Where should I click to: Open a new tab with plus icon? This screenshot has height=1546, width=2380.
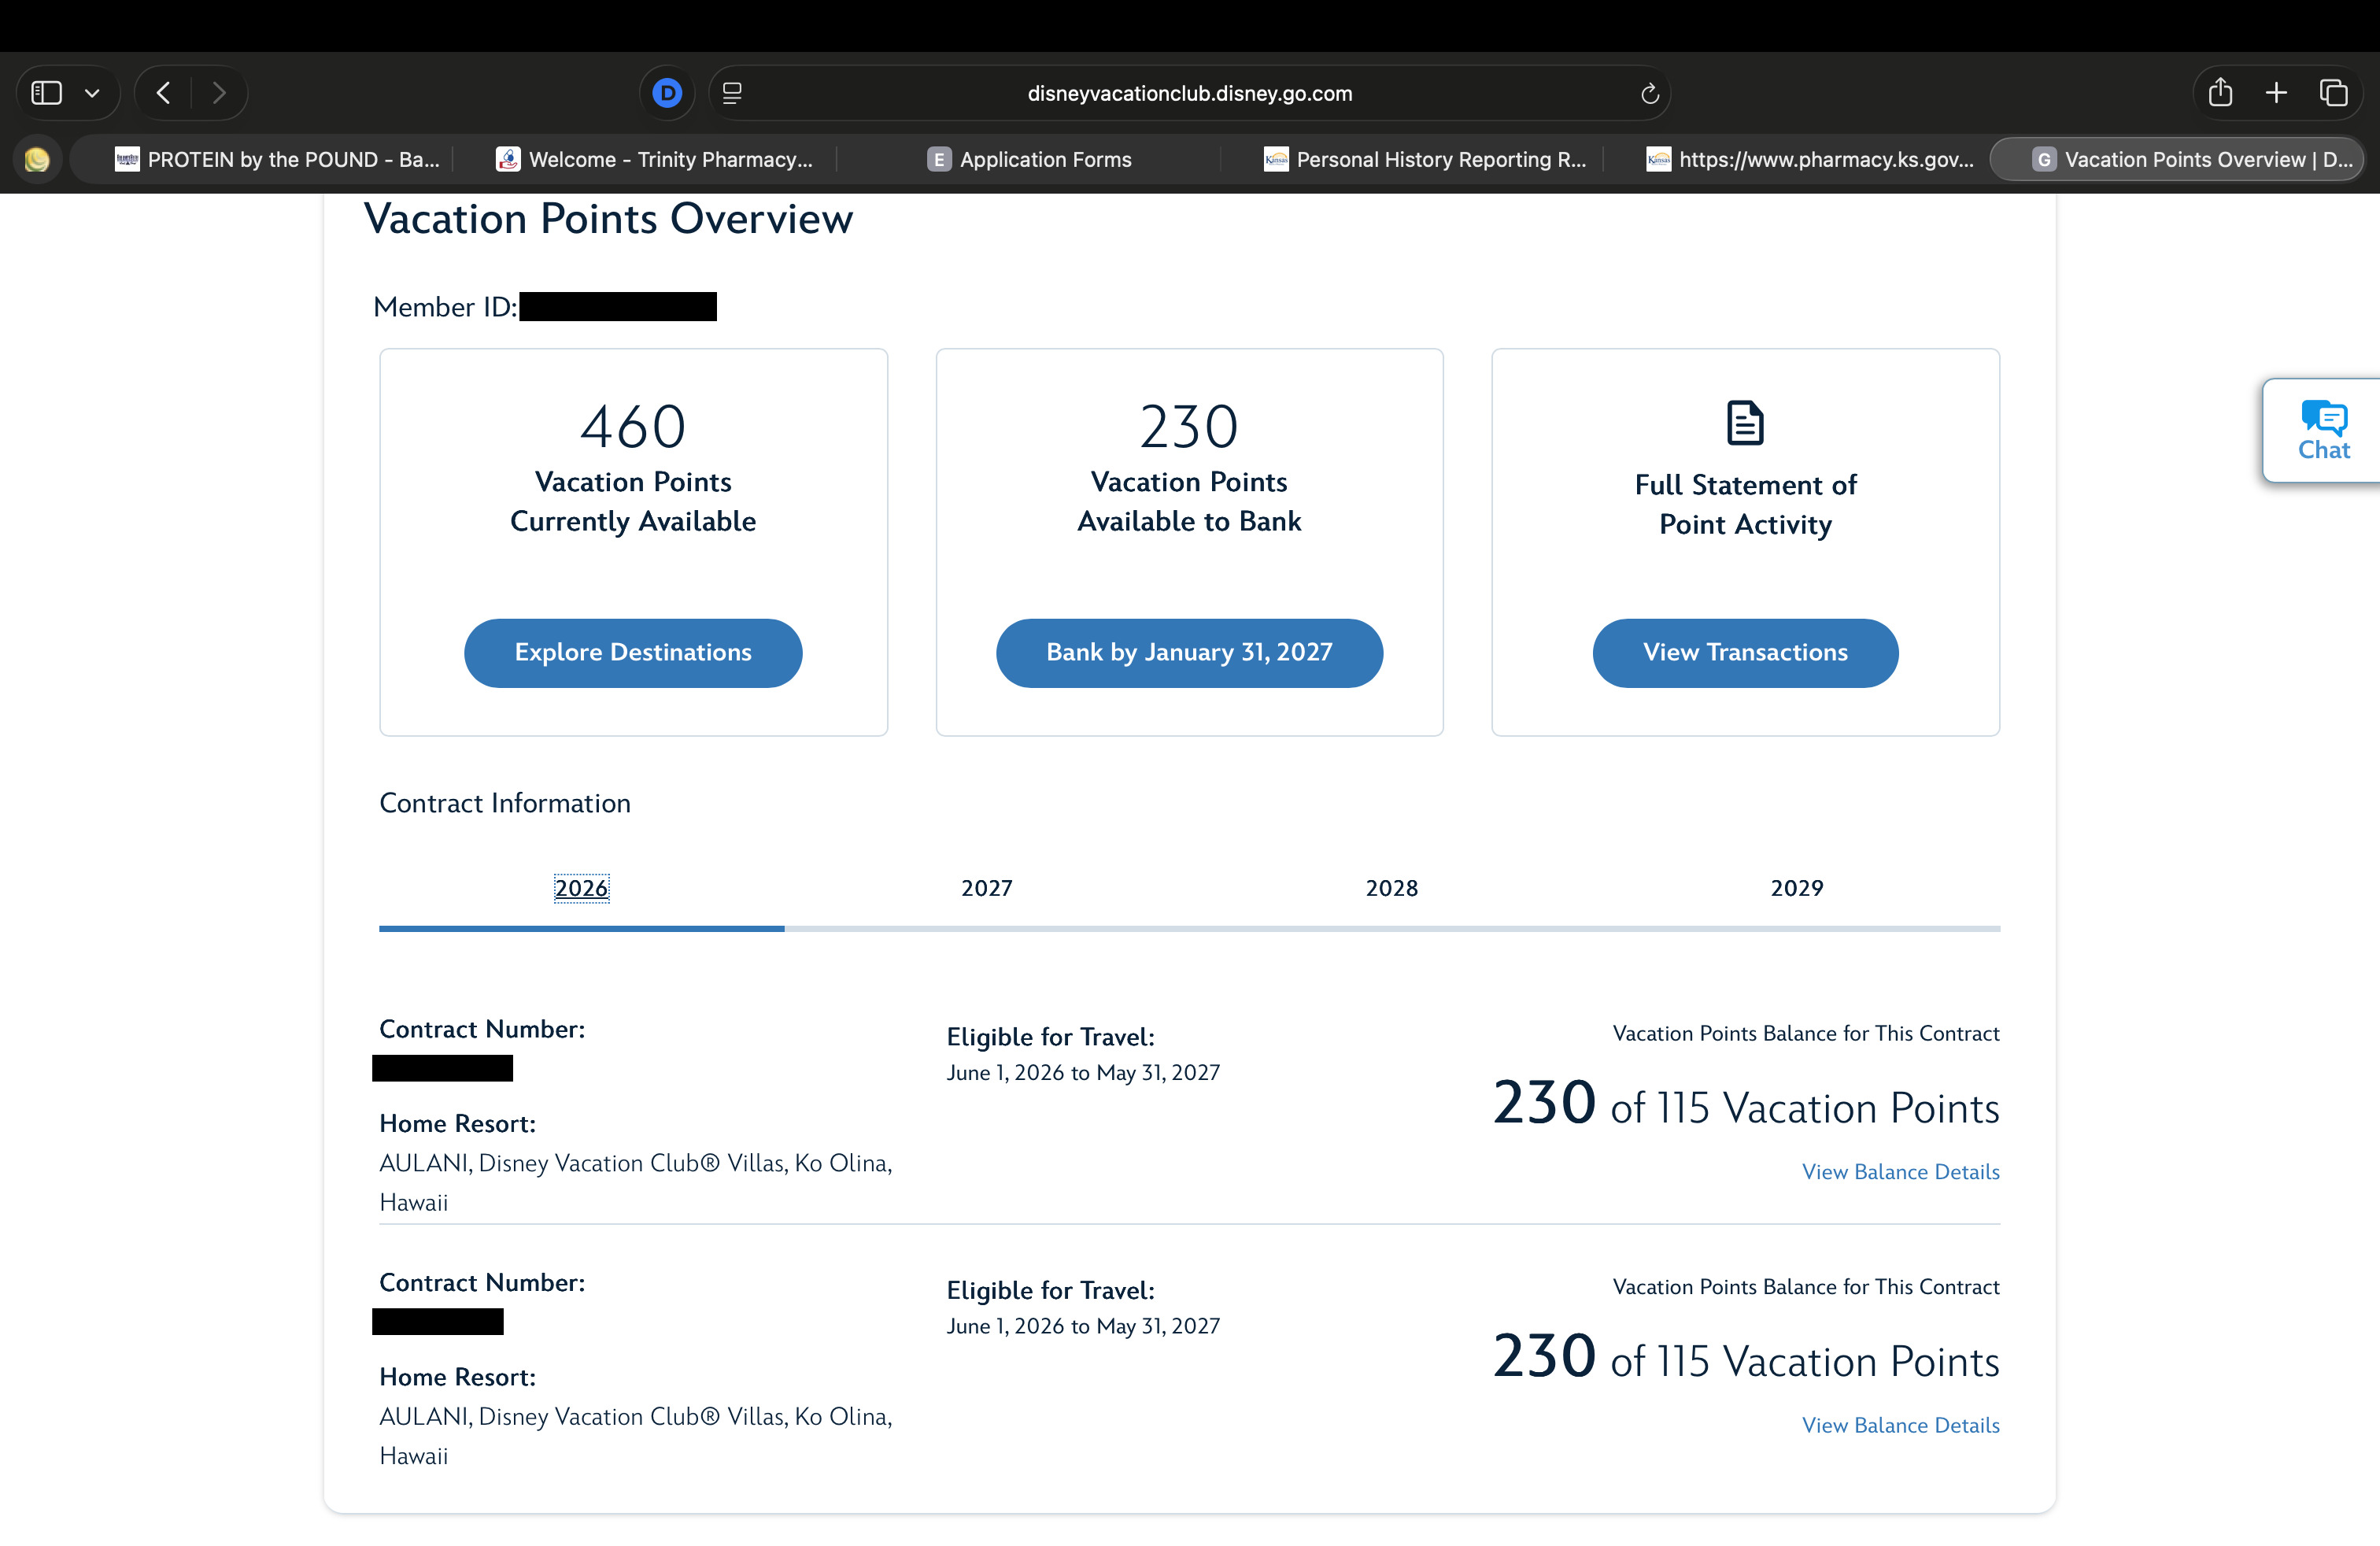point(2276,93)
